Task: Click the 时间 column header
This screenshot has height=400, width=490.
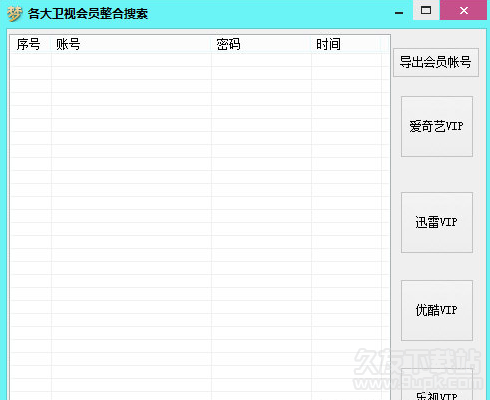Action: [346, 44]
